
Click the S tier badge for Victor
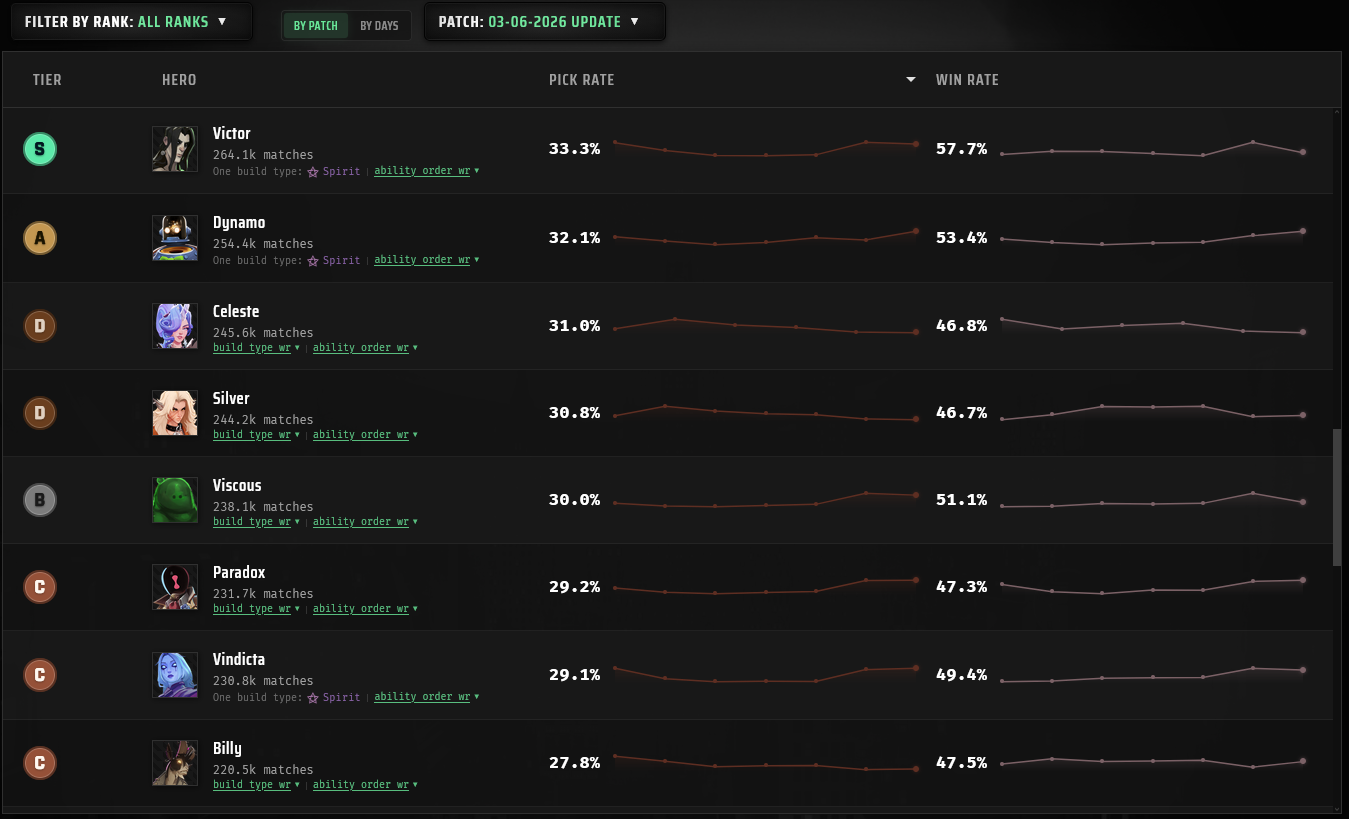40,150
